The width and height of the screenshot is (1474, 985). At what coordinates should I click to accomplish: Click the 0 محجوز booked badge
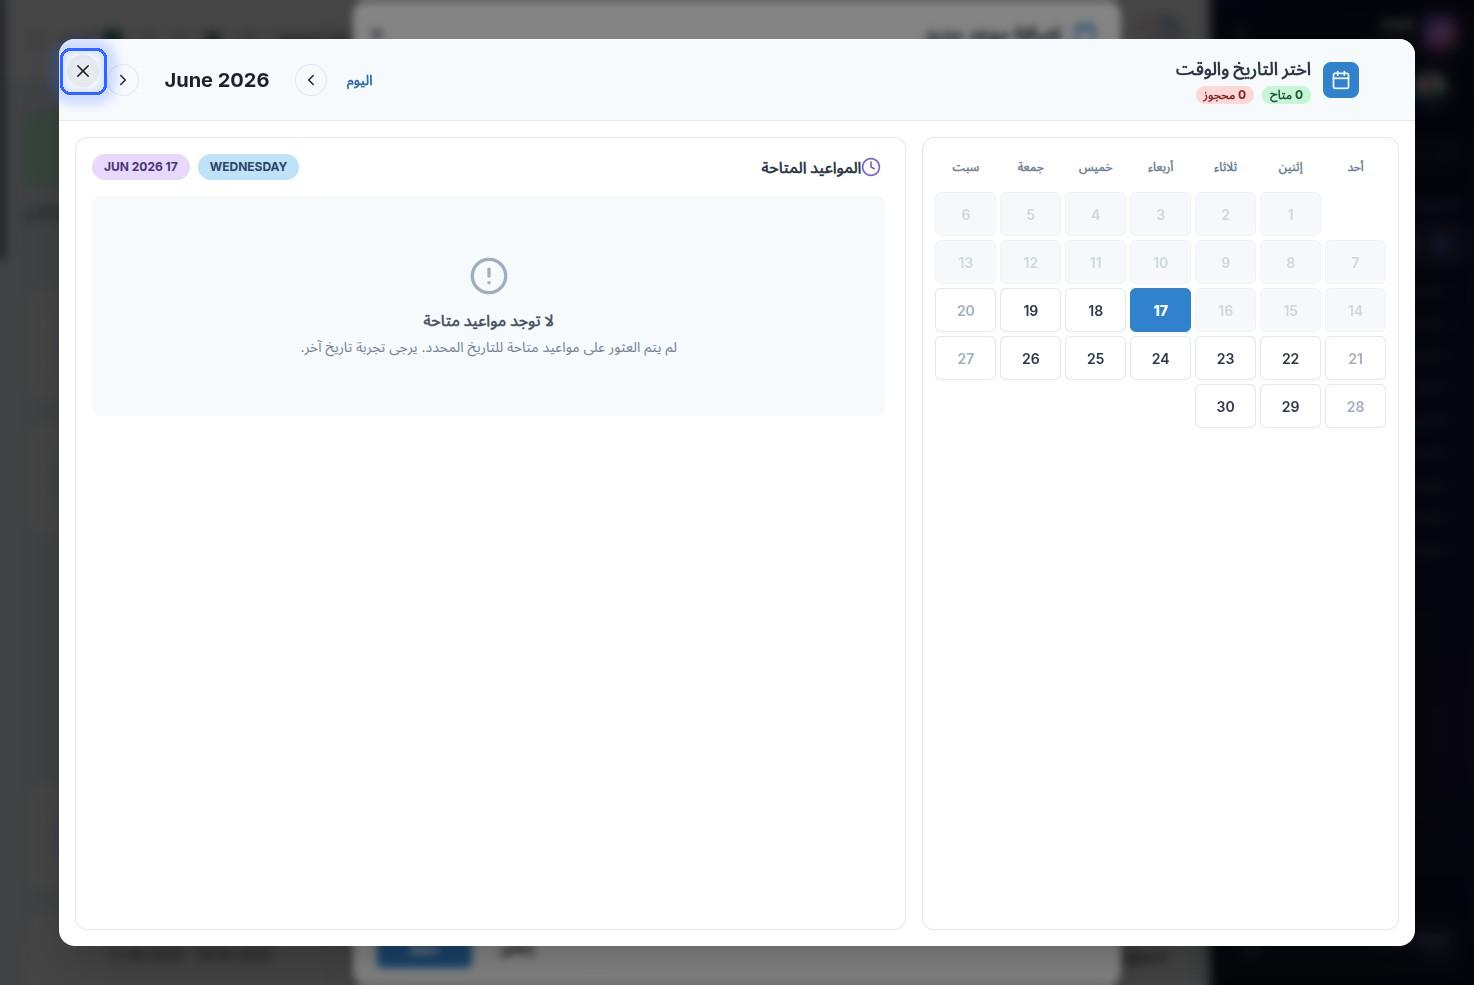pos(1225,95)
